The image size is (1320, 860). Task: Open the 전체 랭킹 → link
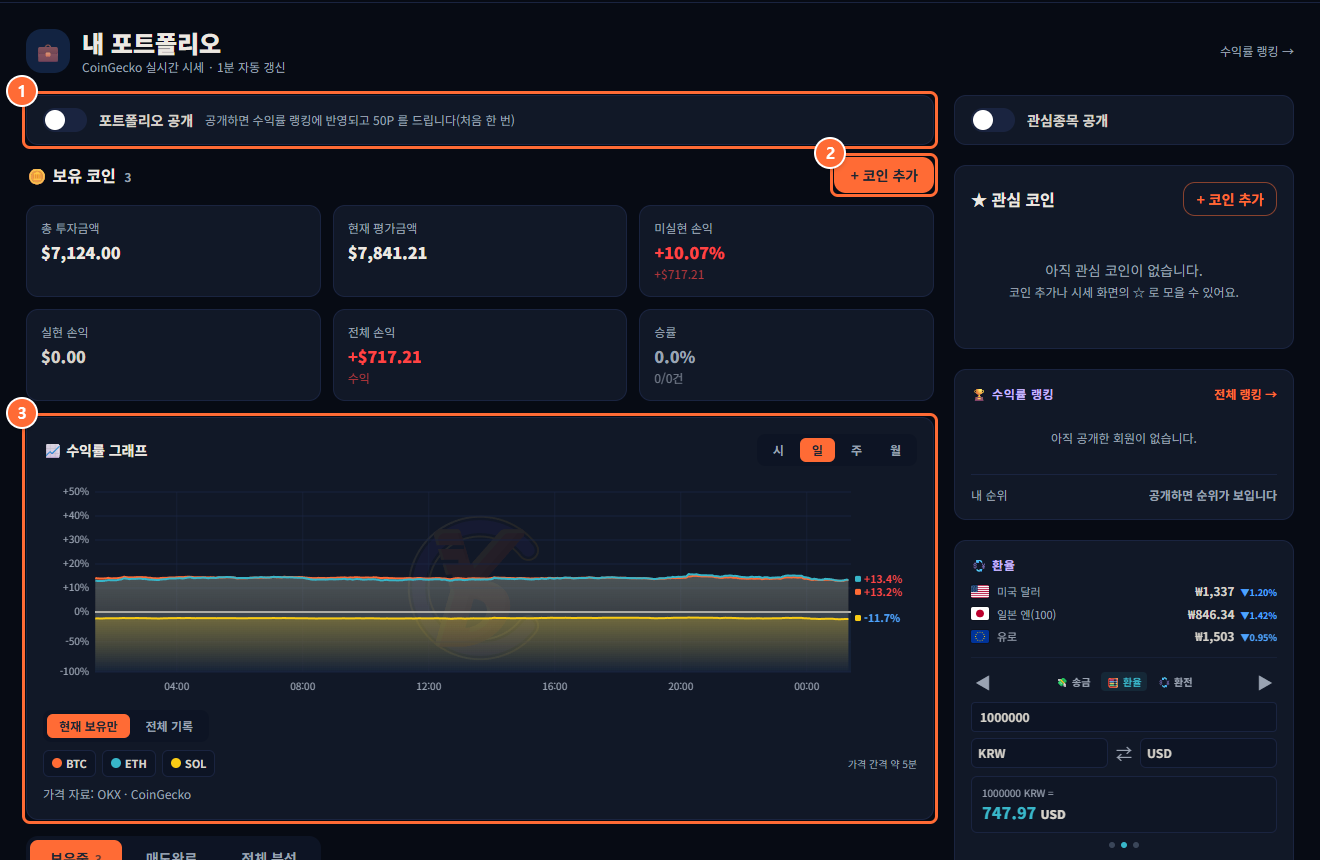(1245, 394)
